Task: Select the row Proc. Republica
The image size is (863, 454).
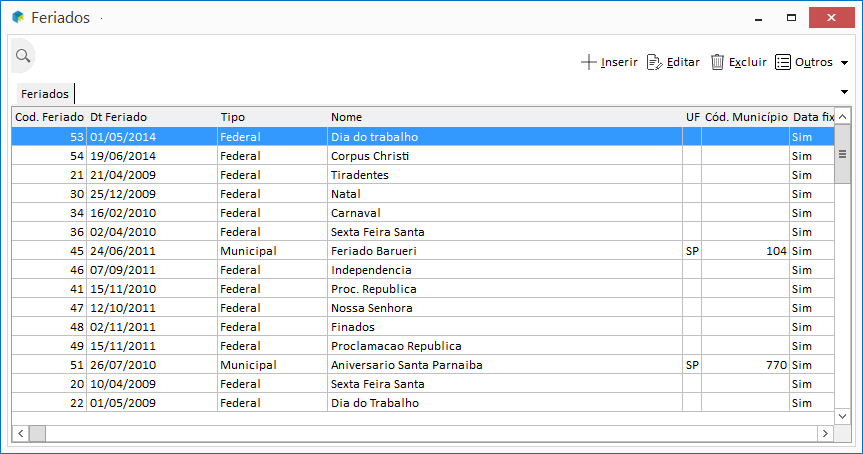Action: click(x=423, y=289)
